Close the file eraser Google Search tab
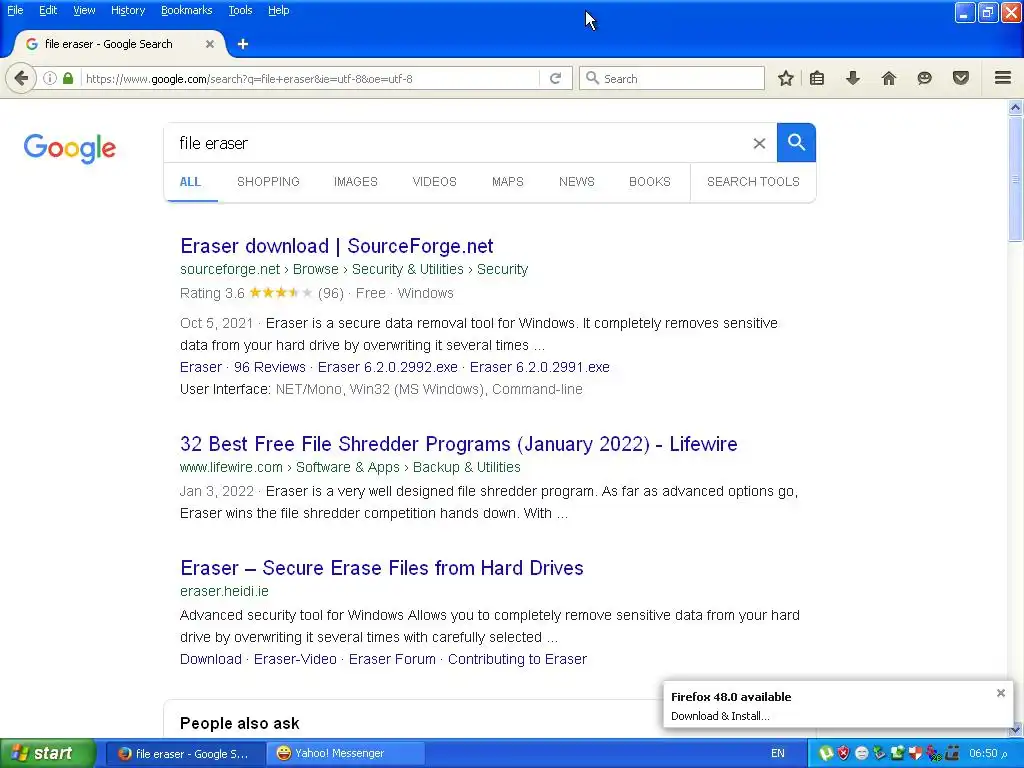 tap(210, 44)
